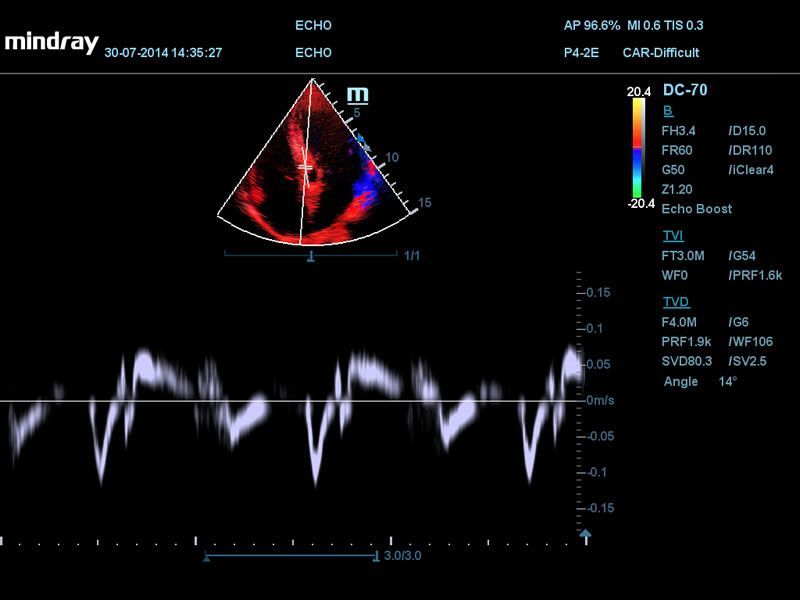Click the upper ECHO label

click(x=313, y=26)
